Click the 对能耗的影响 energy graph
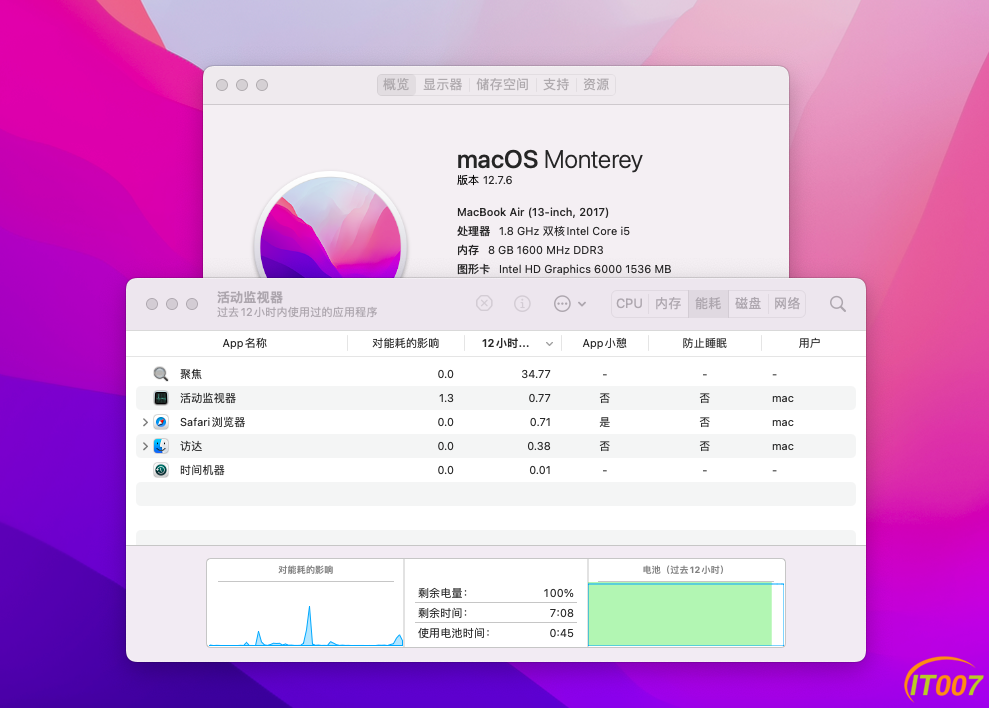989x708 pixels. [x=306, y=603]
